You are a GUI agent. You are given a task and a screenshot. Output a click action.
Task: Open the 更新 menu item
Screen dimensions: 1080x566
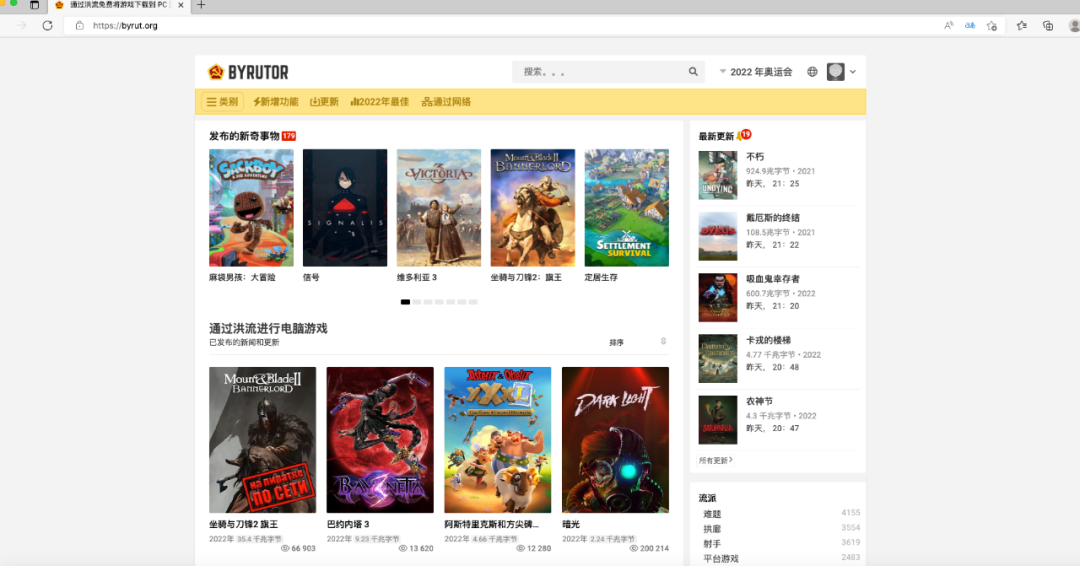324,102
